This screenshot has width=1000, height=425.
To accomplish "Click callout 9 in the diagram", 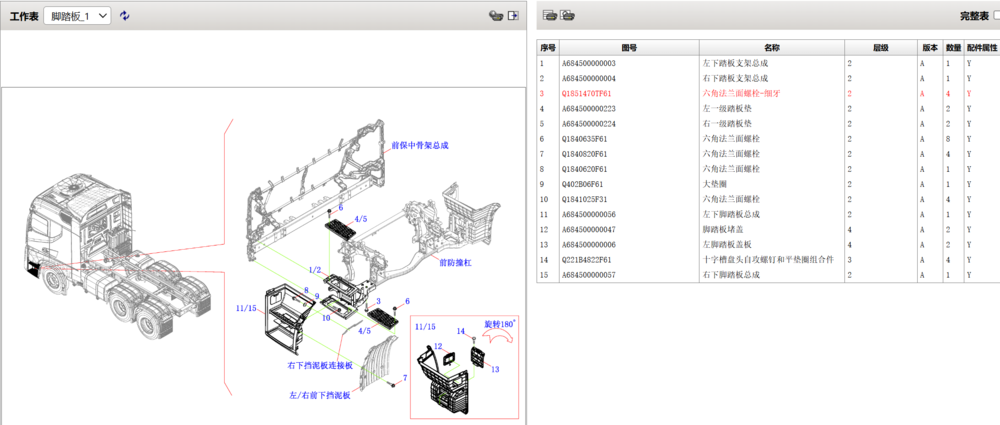I will pos(317,297).
